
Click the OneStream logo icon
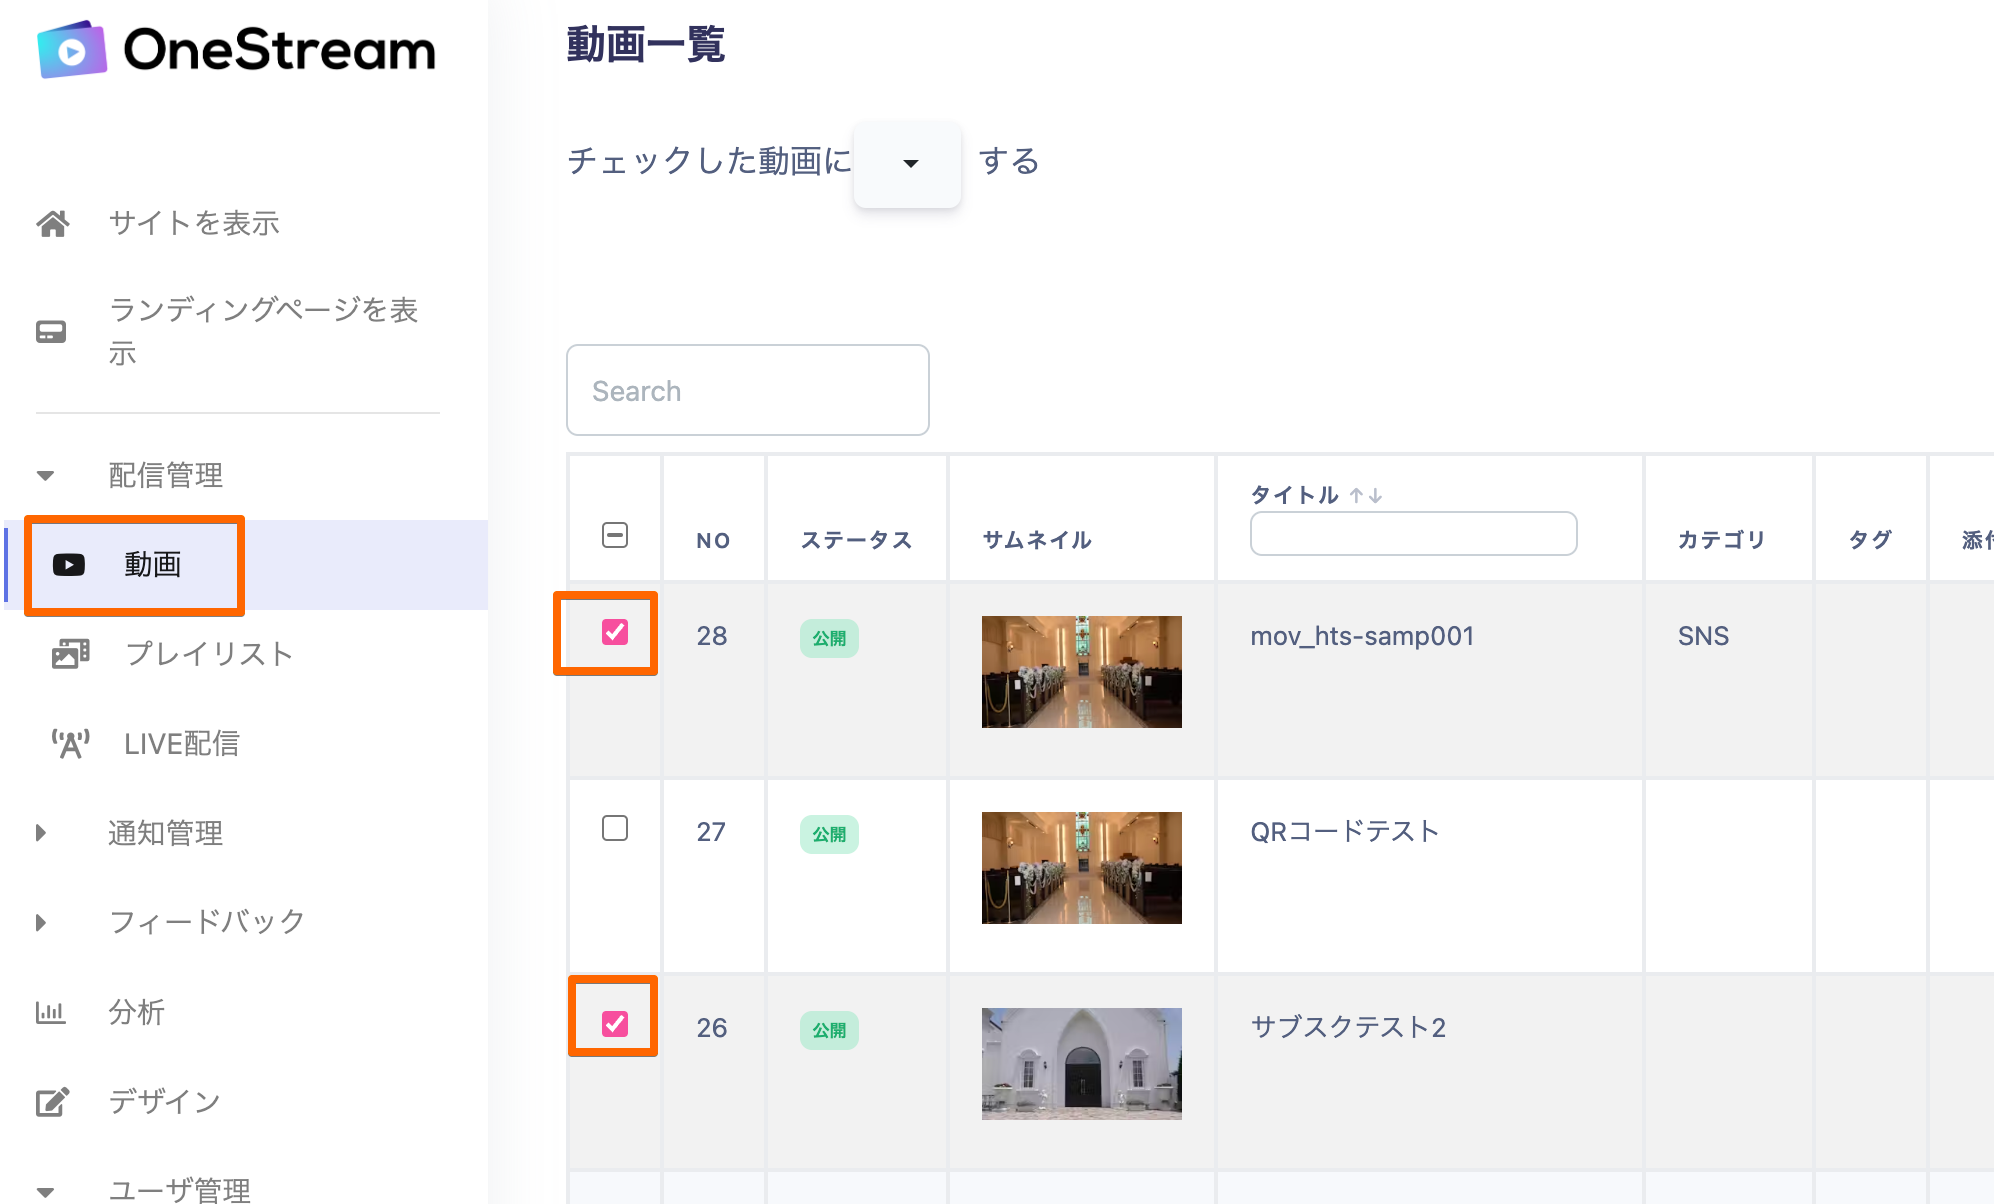point(71,50)
